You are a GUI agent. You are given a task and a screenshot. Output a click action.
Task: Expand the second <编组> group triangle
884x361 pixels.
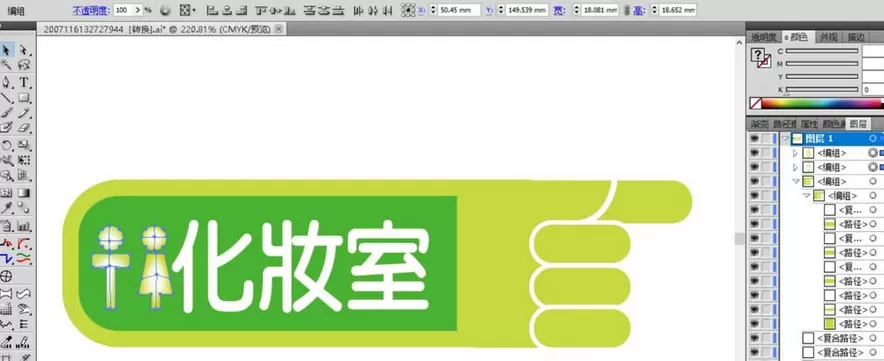795,168
